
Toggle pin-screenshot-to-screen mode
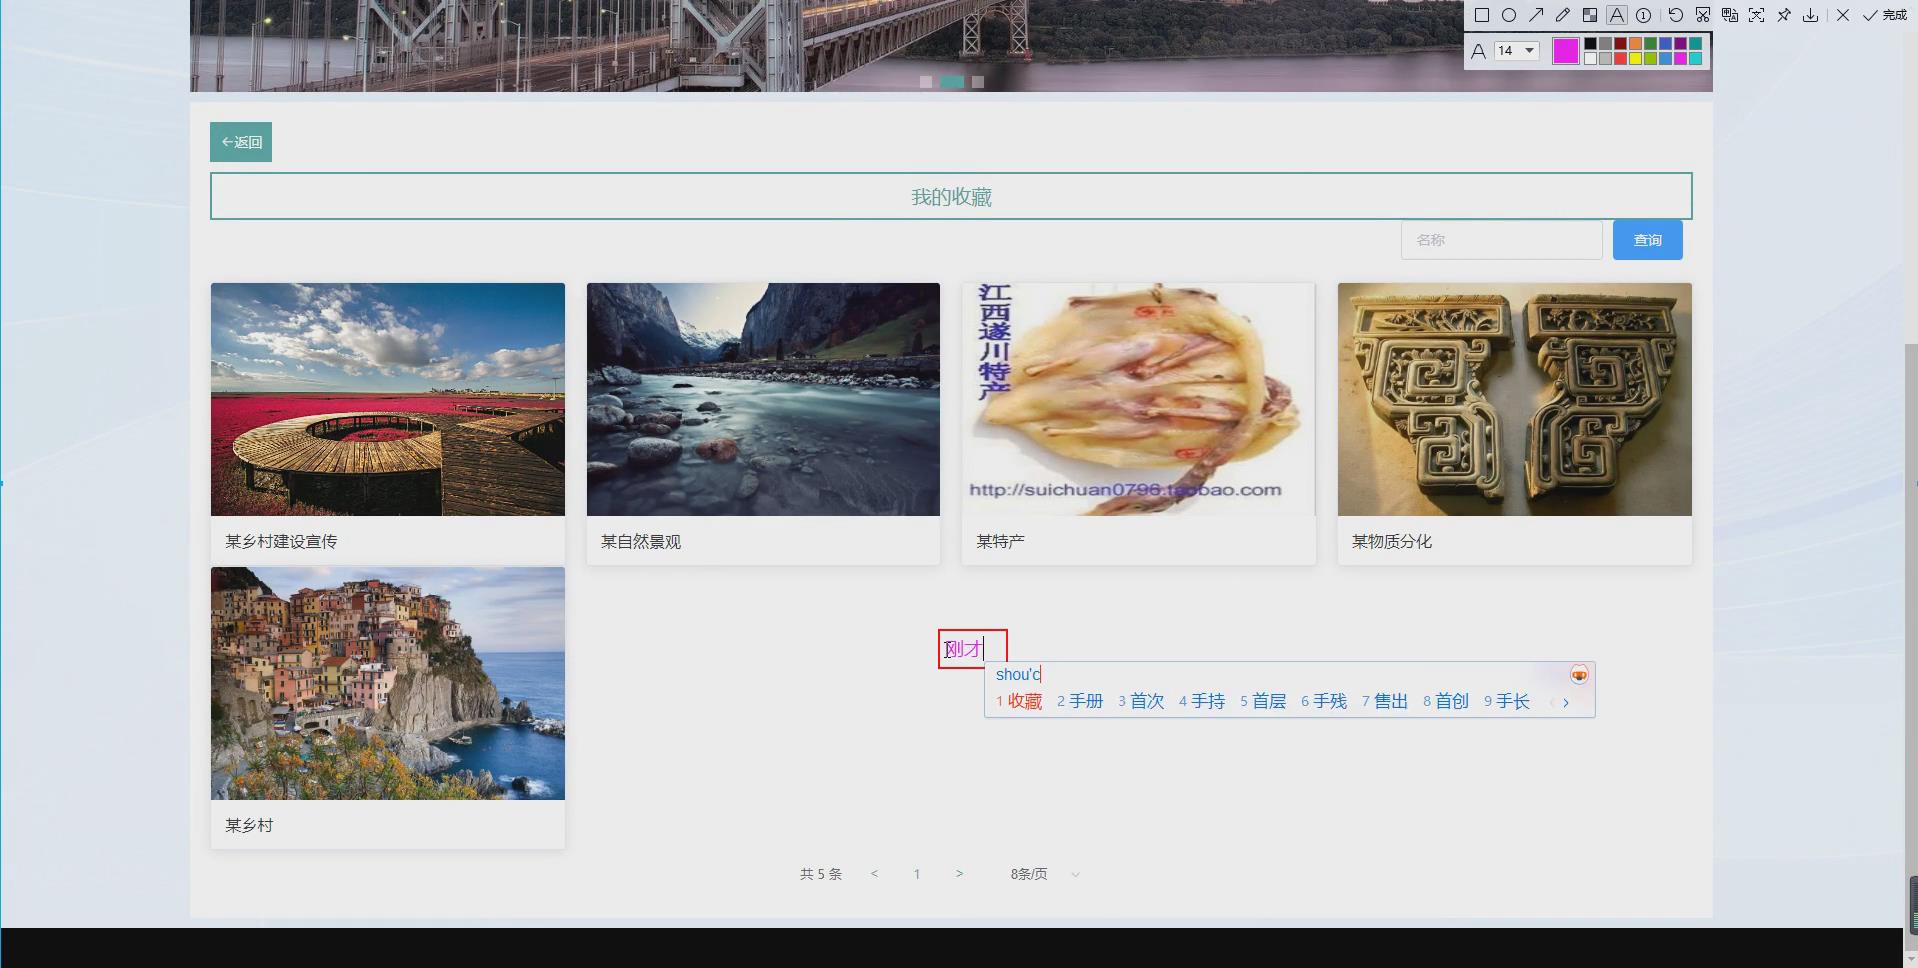pyautogui.click(x=1784, y=15)
